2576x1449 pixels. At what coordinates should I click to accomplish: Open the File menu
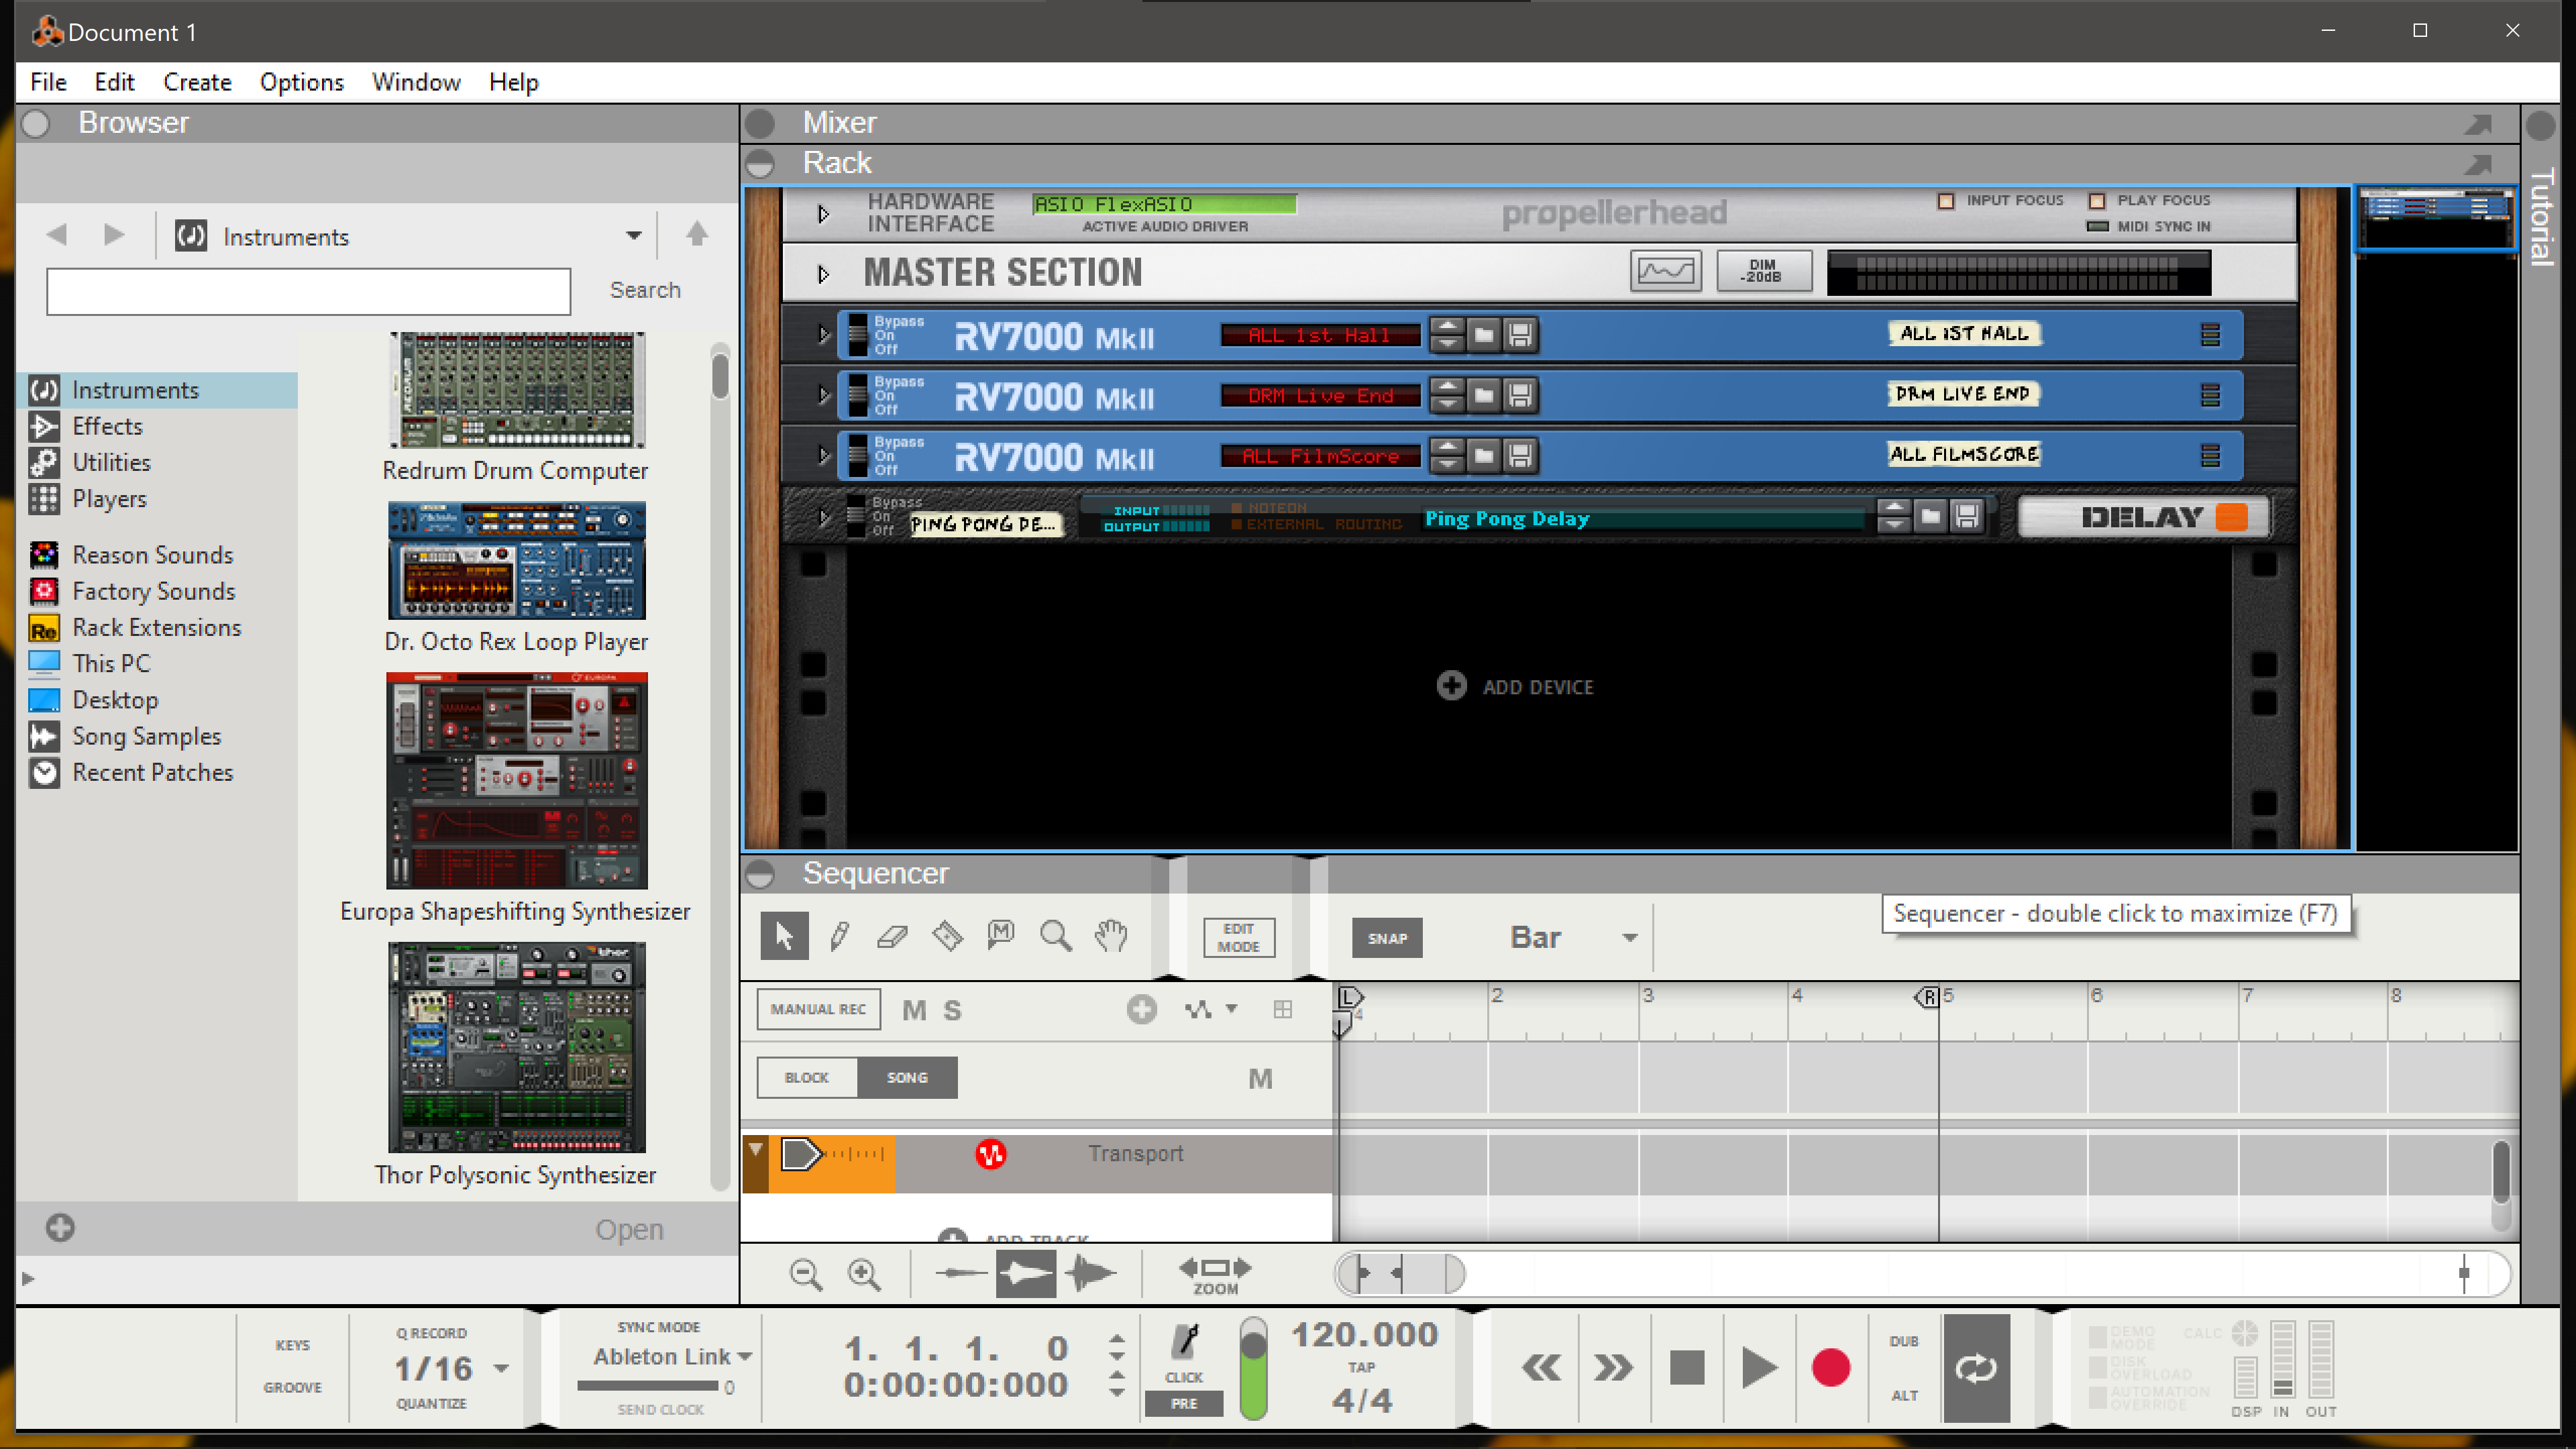pos(48,82)
